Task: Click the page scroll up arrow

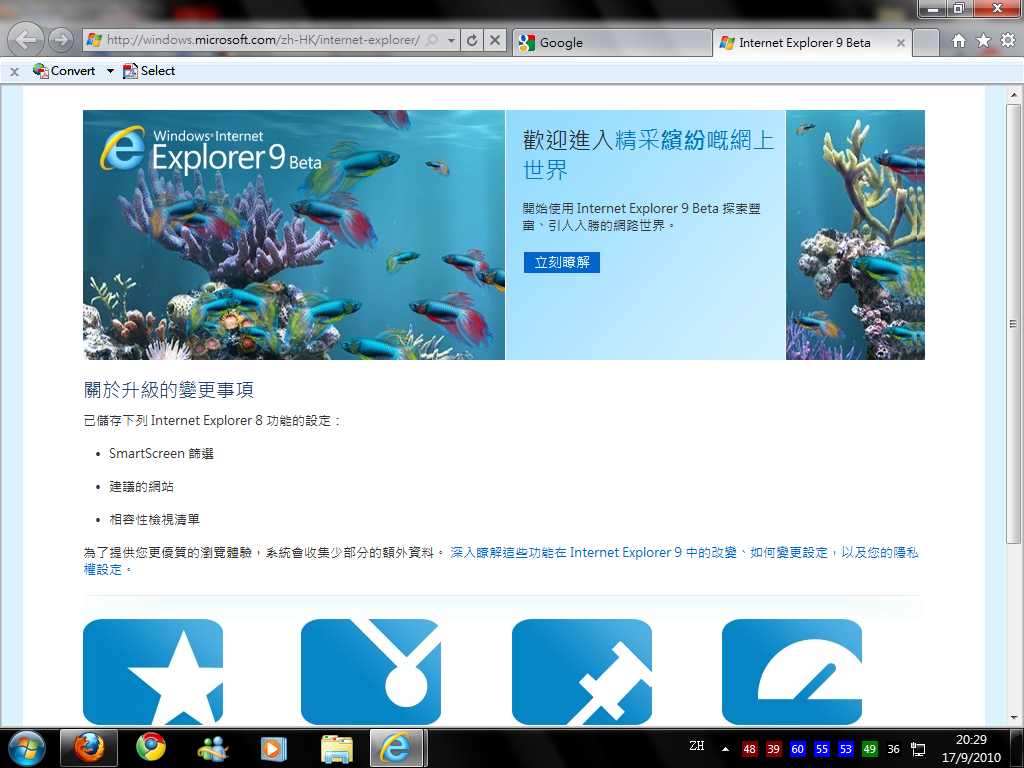Action: (x=1014, y=95)
